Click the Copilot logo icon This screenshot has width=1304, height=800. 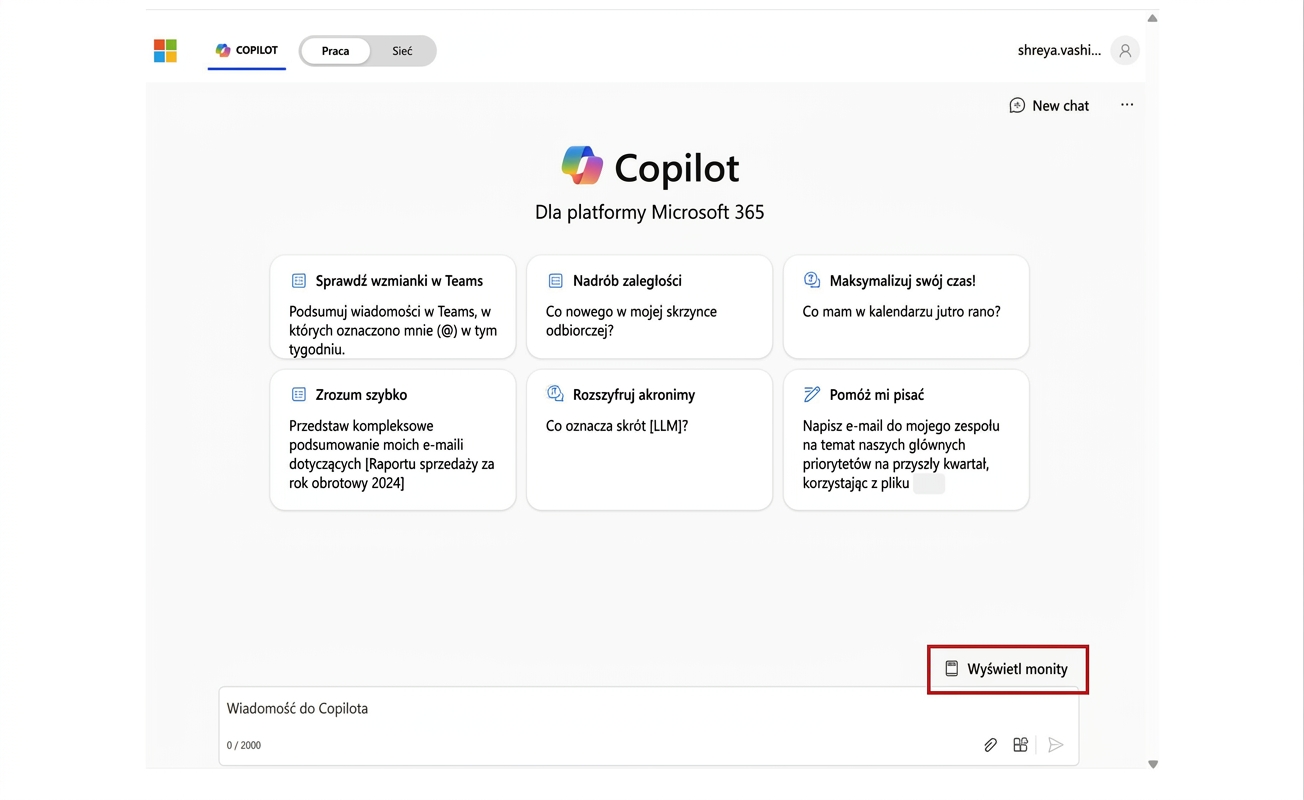(582, 166)
